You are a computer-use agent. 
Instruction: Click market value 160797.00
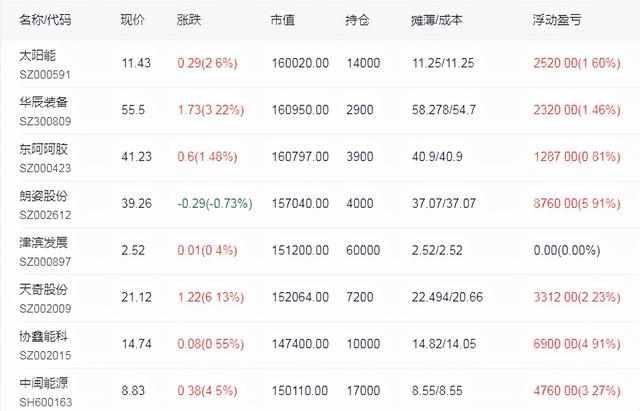(x=300, y=157)
